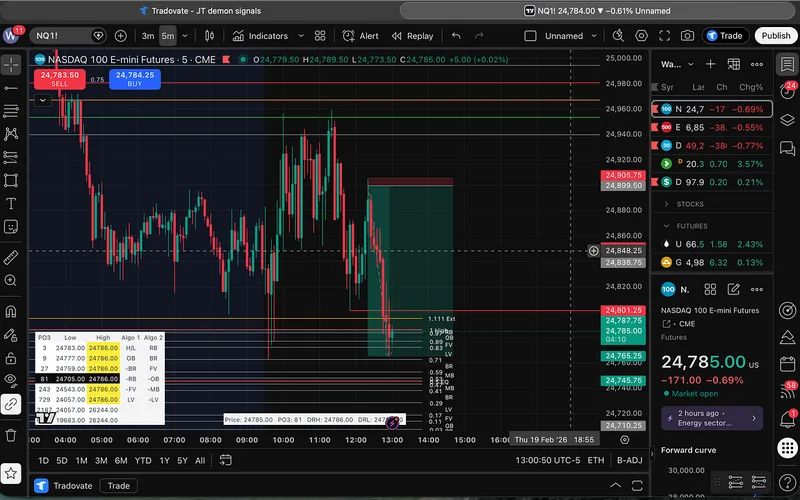Open the chats panel icon
Screen dimensions: 800x500
coord(787,148)
